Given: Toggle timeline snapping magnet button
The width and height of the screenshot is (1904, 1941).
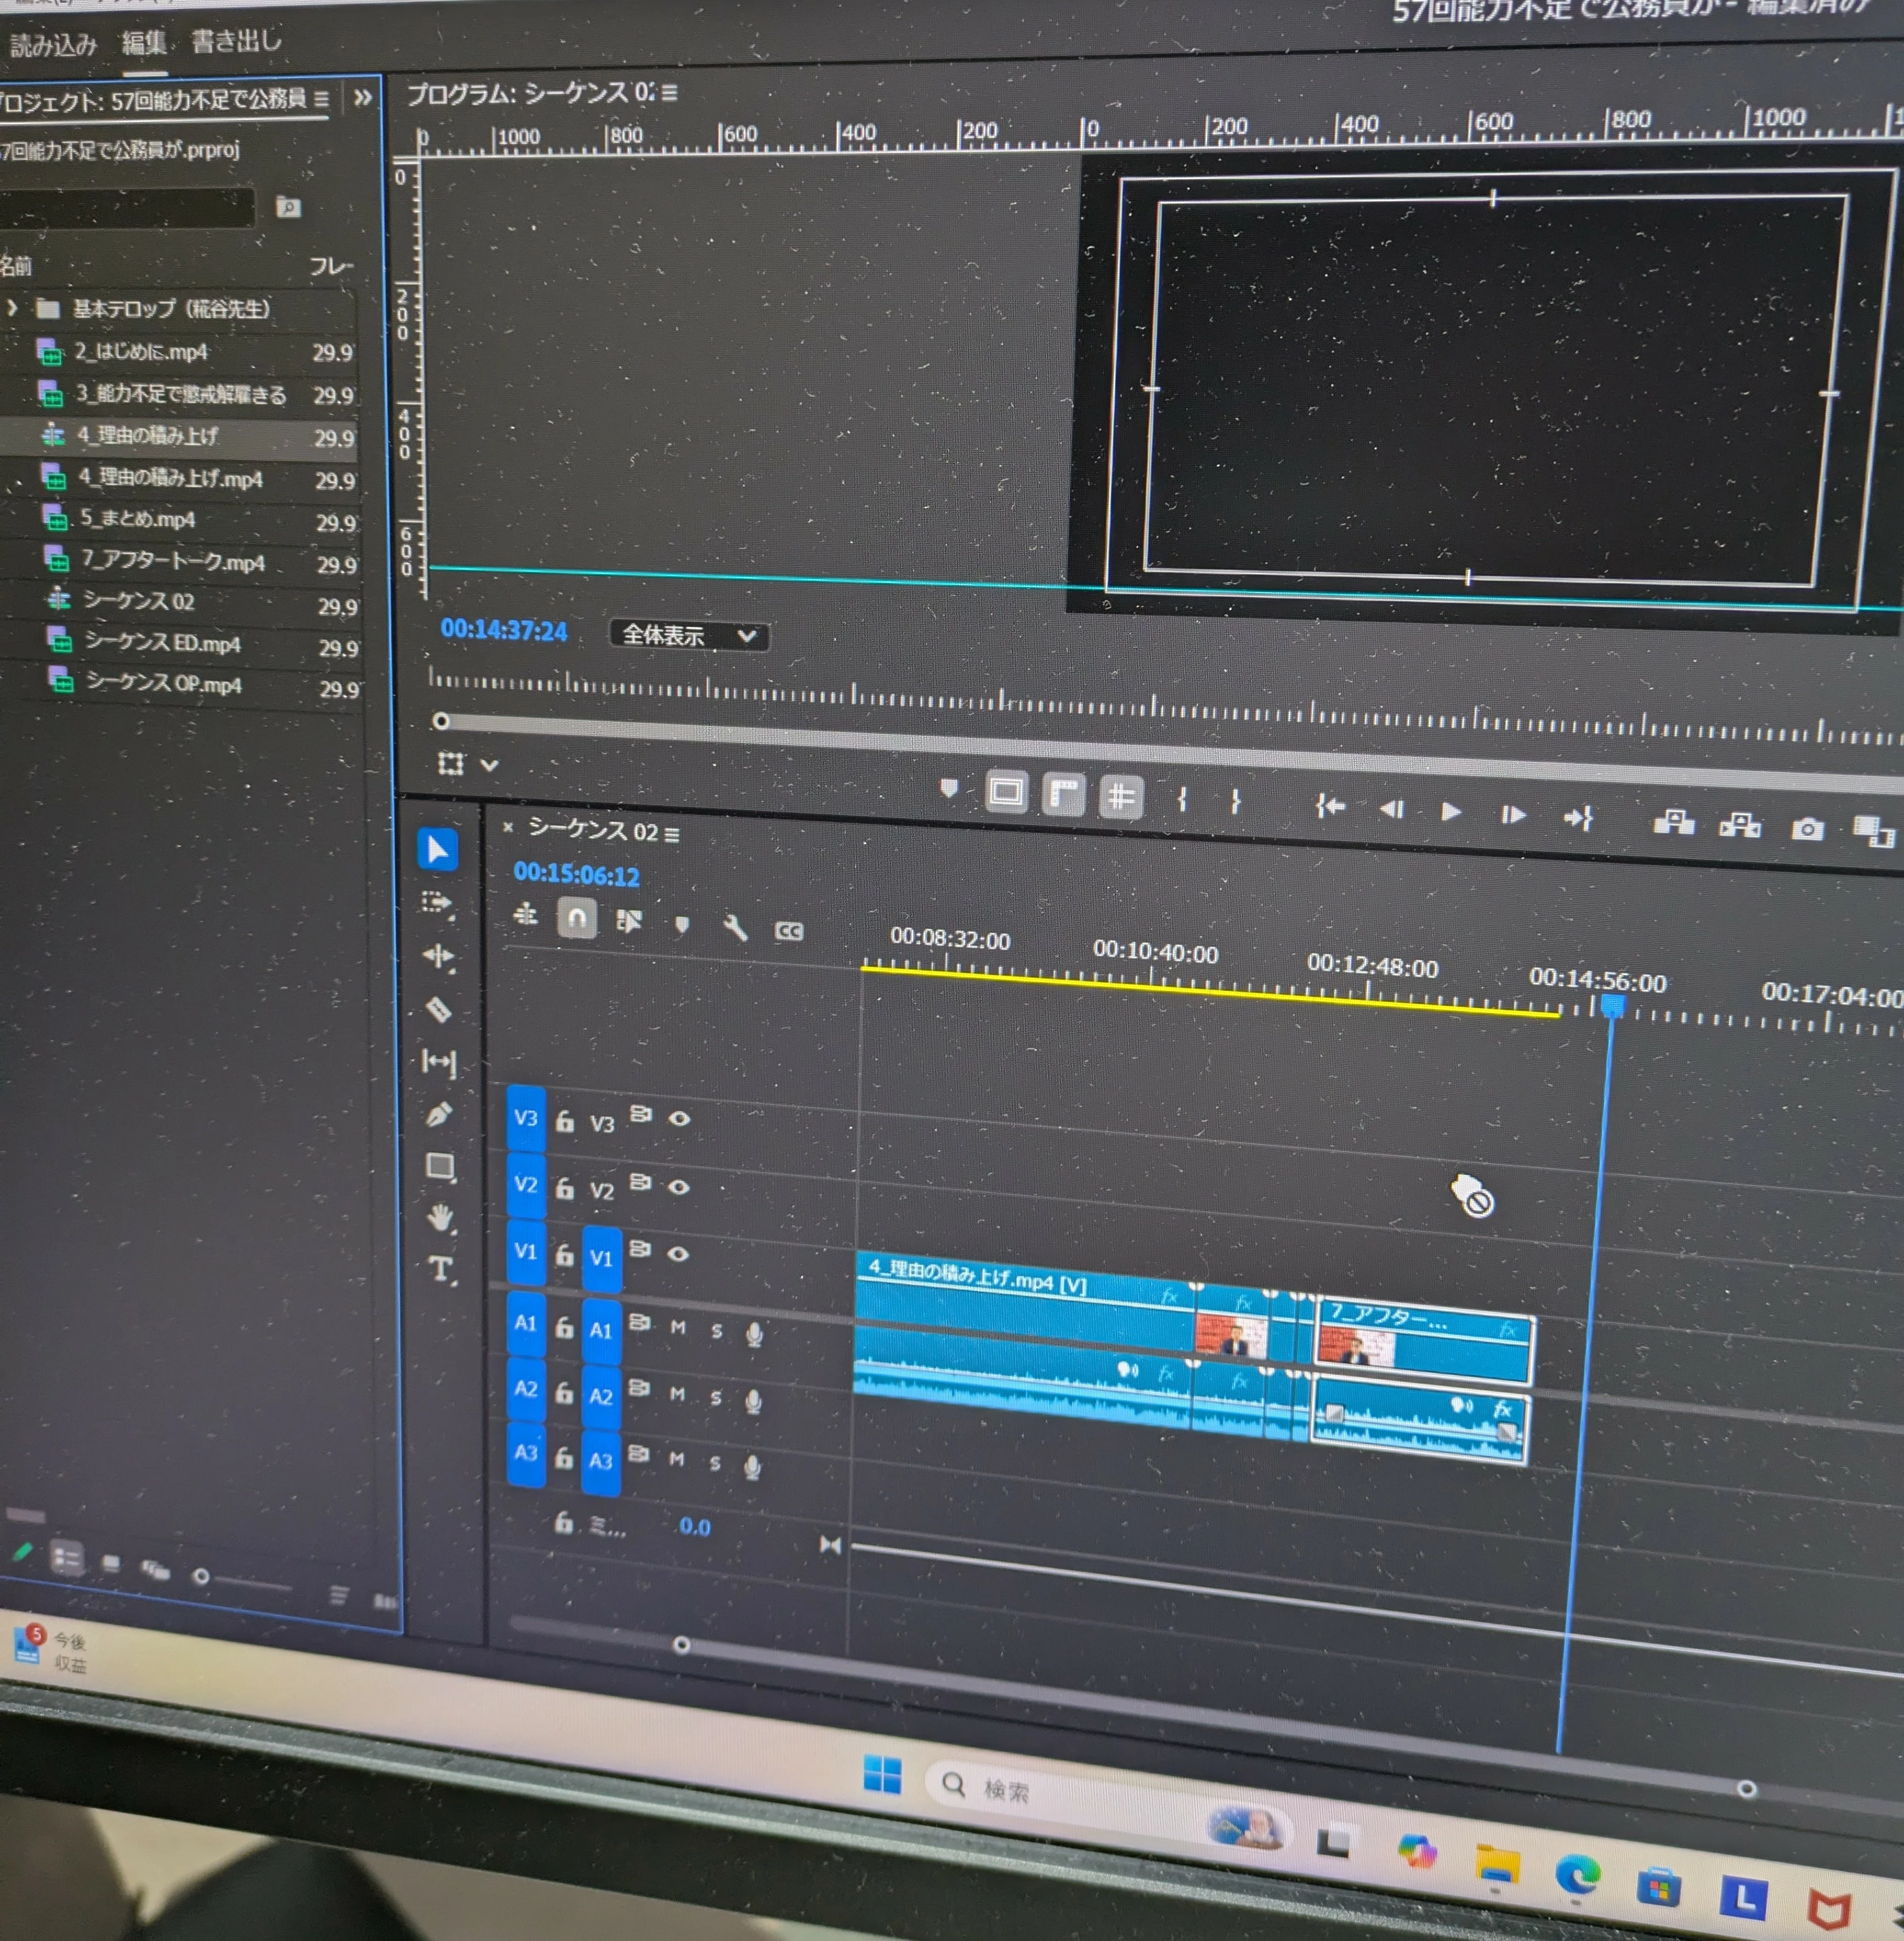Looking at the screenshot, I should click(577, 918).
